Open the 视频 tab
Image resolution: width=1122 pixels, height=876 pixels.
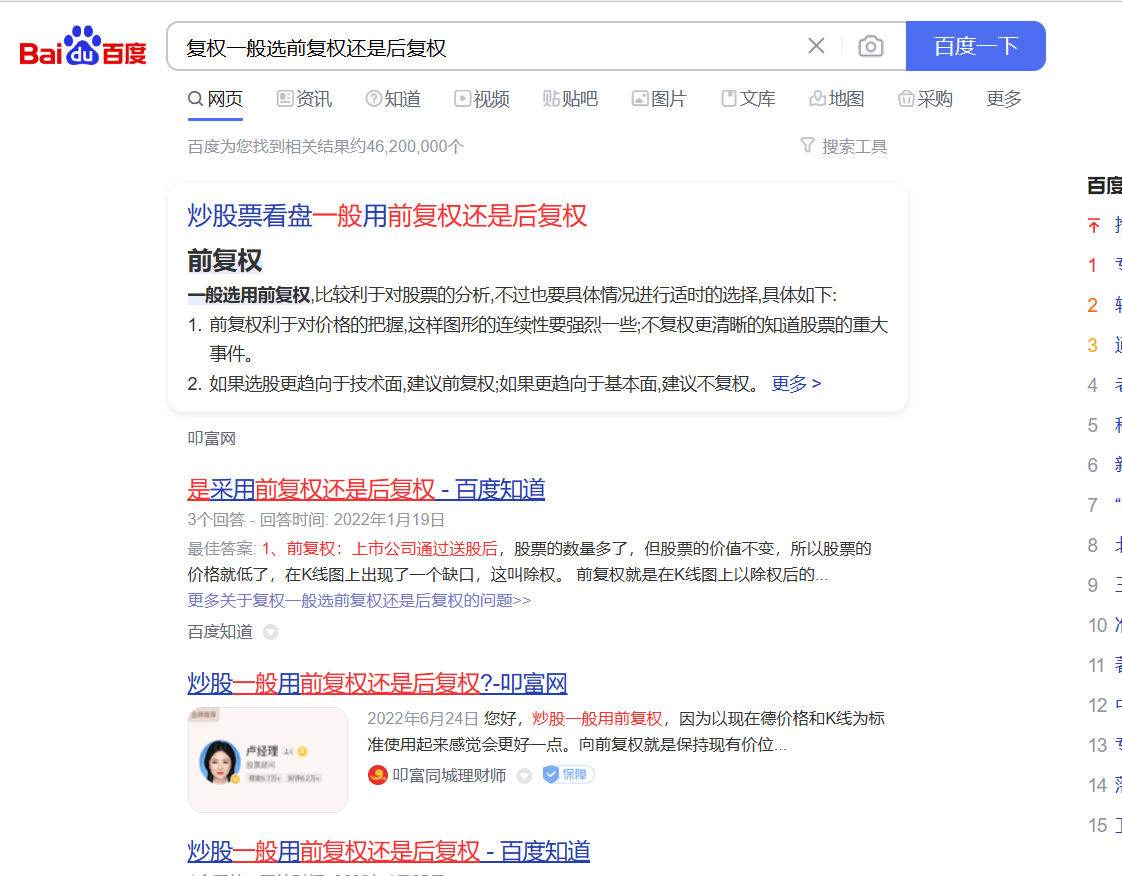(x=482, y=99)
